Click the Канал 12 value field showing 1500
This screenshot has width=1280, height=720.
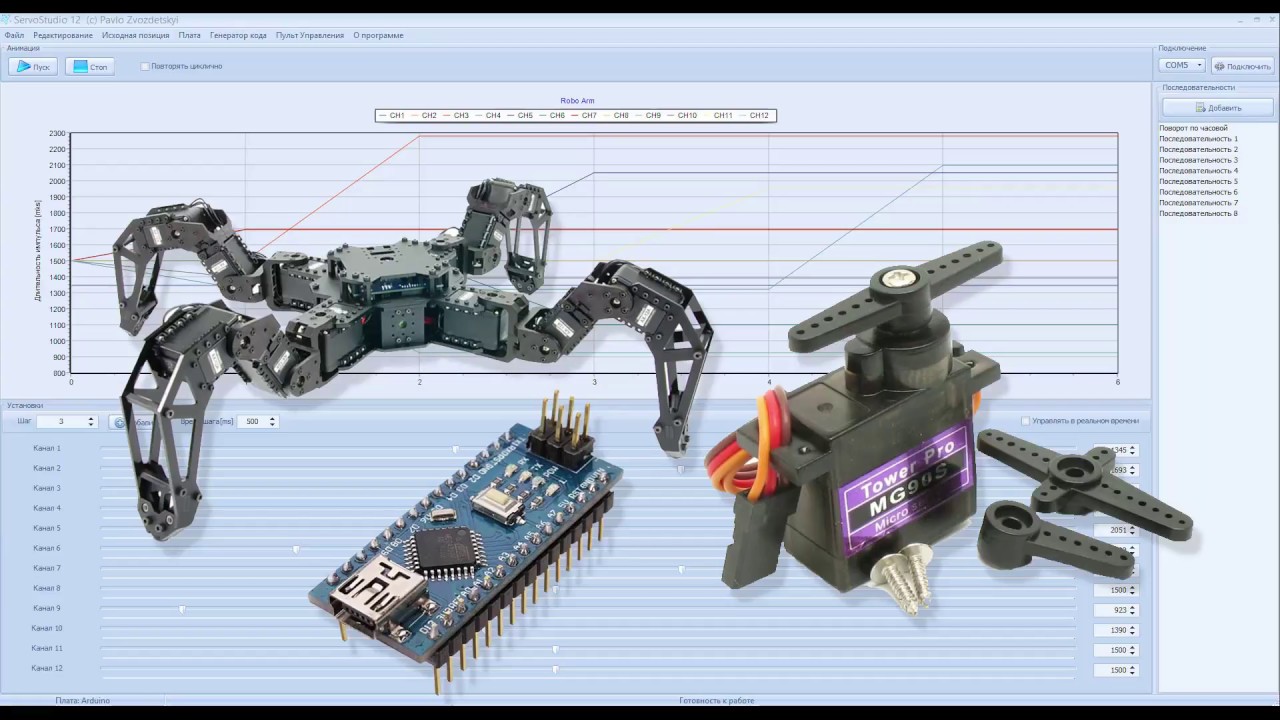coord(1116,670)
